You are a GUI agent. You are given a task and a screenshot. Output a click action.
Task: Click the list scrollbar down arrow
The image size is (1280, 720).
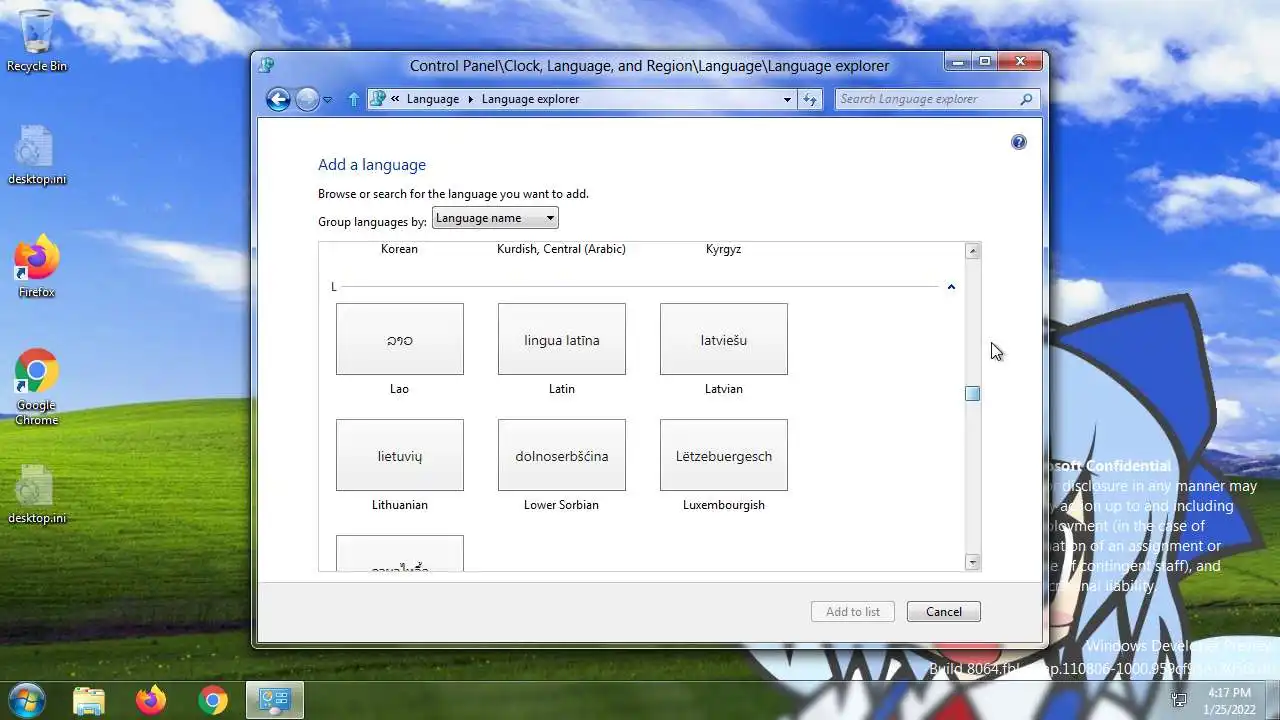[x=973, y=563]
